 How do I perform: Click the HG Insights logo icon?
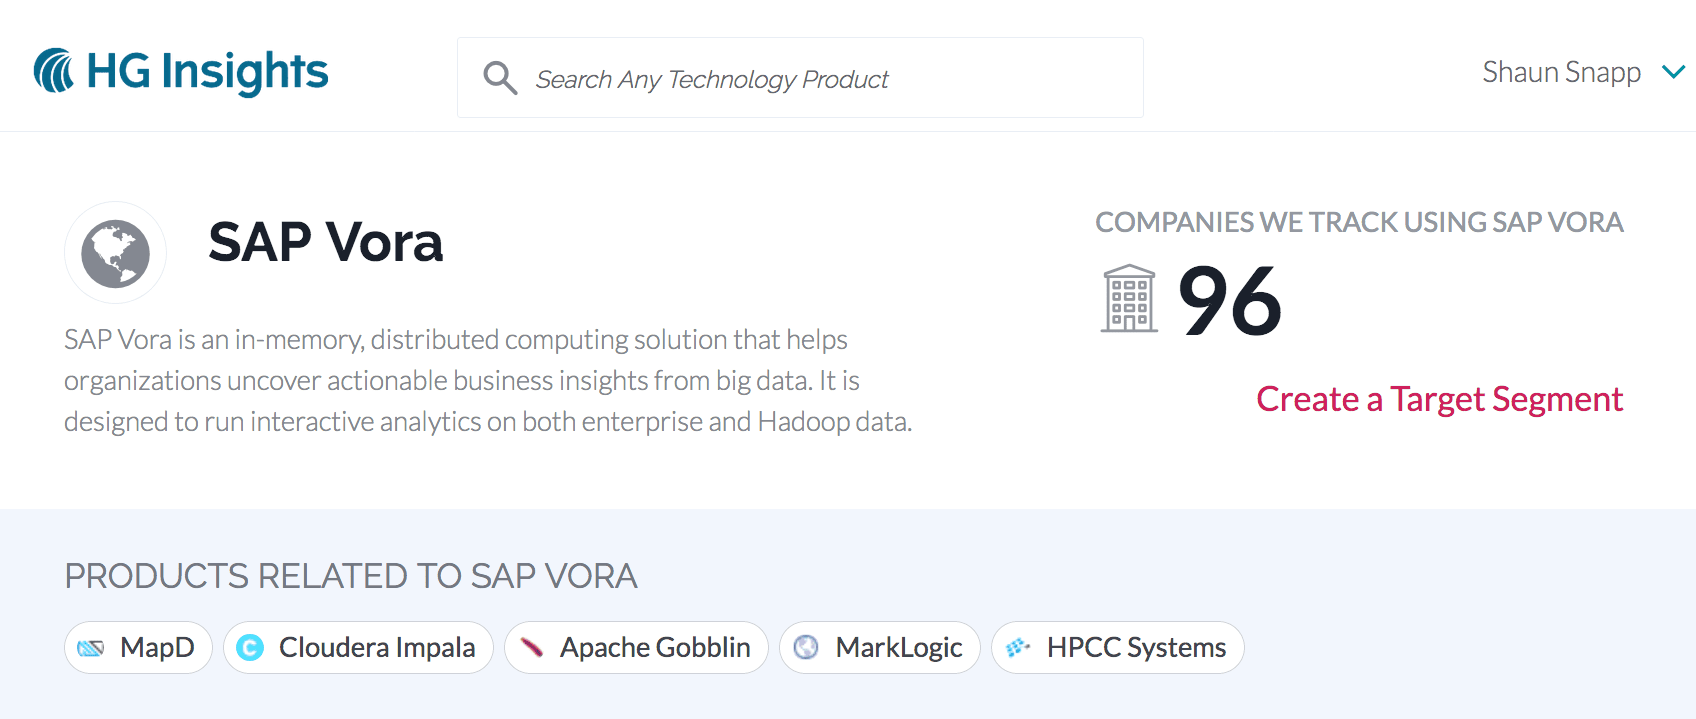tap(54, 71)
